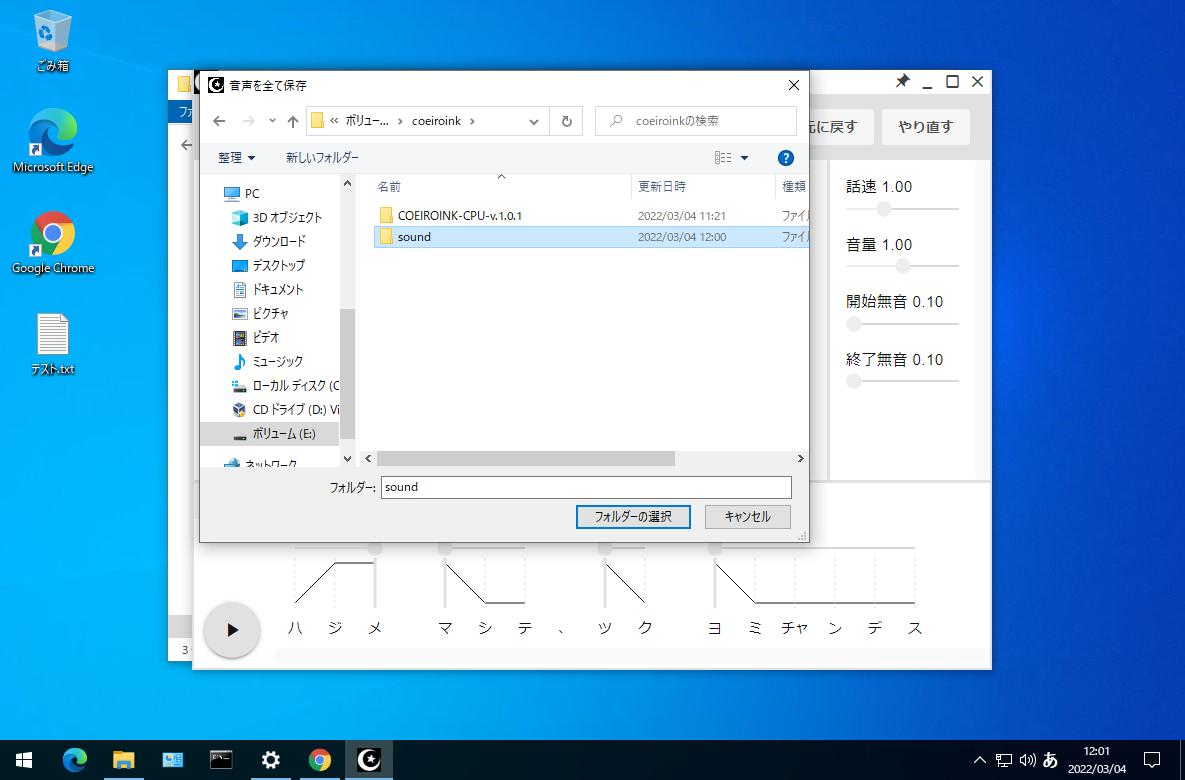Select Microsoft Edge desktop shortcut
The image size is (1185, 780).
tap(53, 141)
